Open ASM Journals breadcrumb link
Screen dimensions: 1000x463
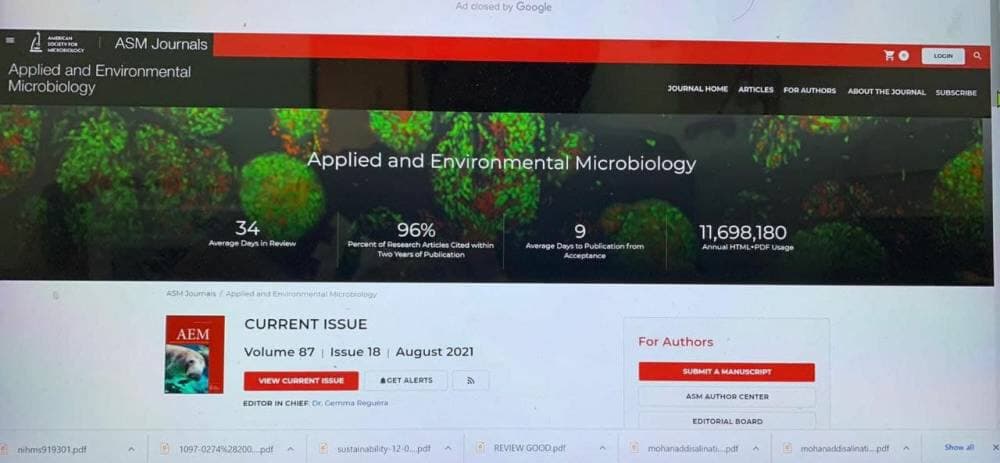(x=191, y=294)
